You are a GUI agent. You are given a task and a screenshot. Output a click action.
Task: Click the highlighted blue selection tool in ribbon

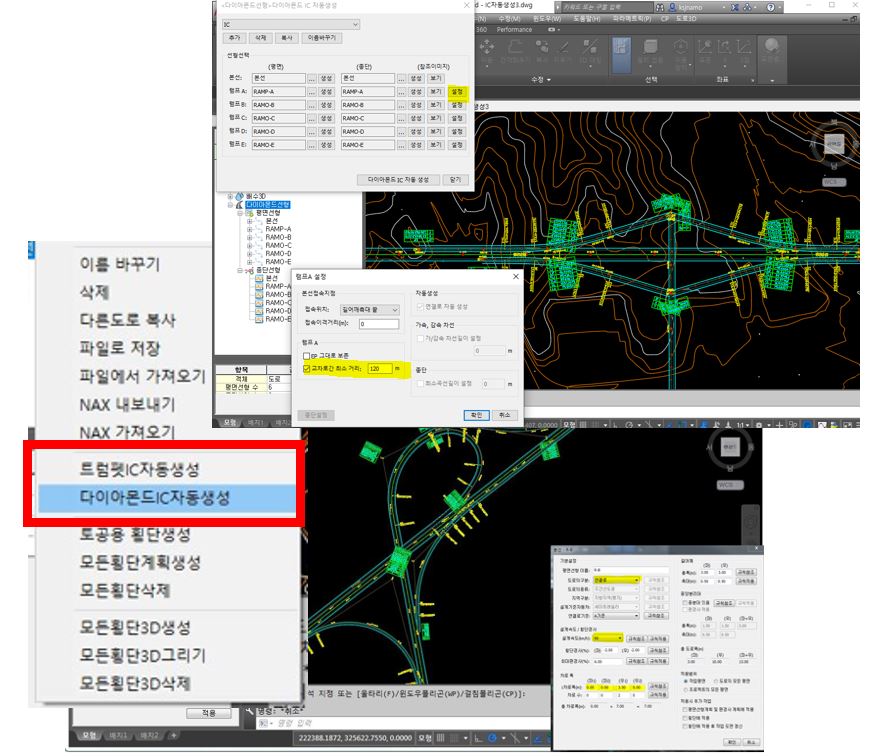[621, 54]
